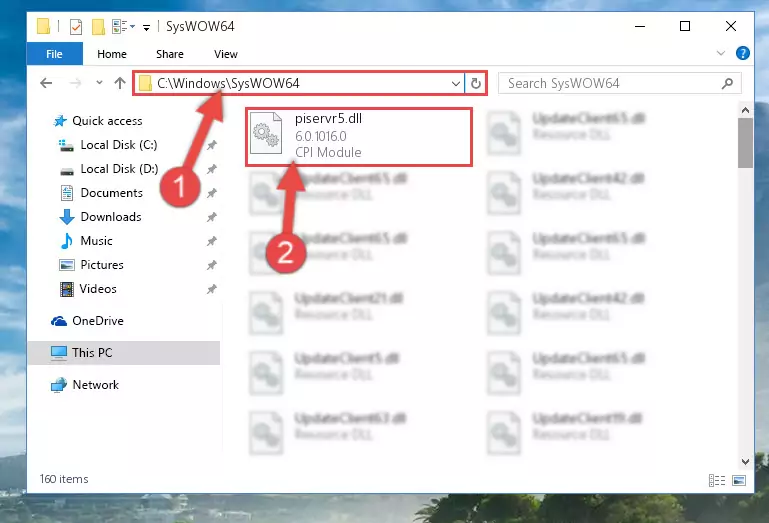
Task: Click the pin icon beside Local Disk (D:)
Action: (212, 169)
